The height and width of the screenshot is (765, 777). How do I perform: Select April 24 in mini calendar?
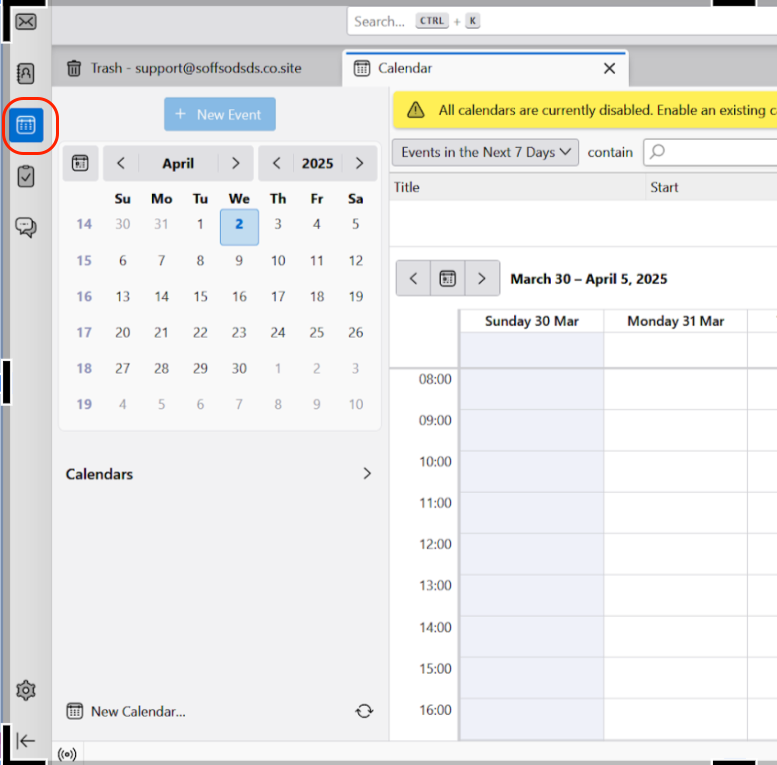[x=278, y=332]
